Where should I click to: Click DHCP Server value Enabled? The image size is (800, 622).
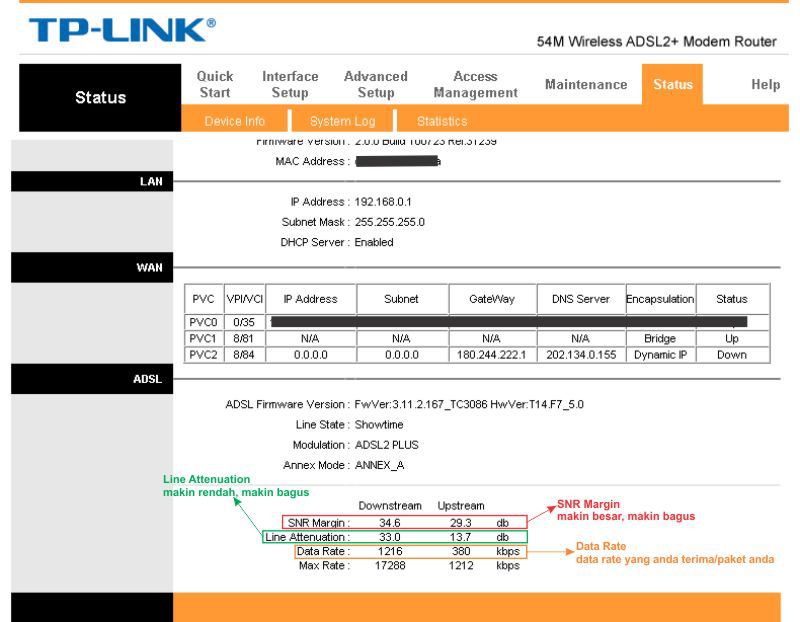pos(373,242)
